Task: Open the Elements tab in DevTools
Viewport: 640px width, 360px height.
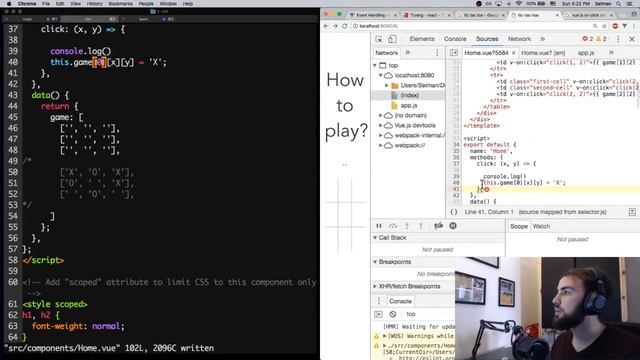Action: tap(422, 39)
